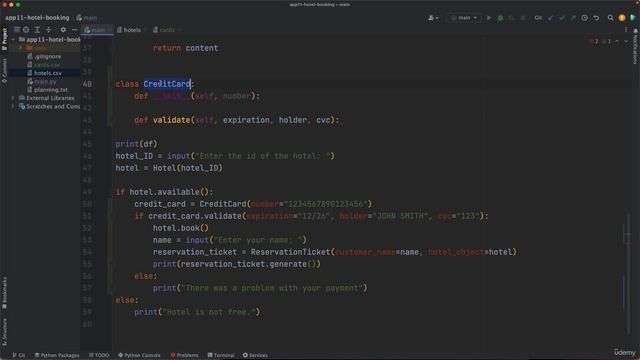Select cards.csv in the project tree

coord(44,65)
